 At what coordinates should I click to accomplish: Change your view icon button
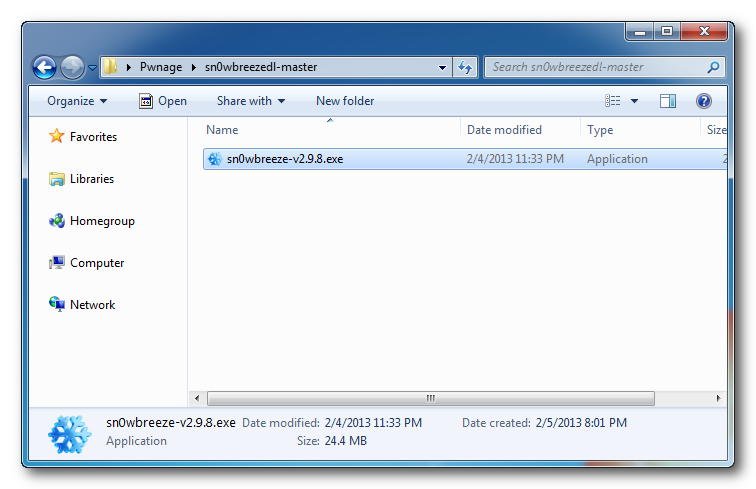click(613, 101)
